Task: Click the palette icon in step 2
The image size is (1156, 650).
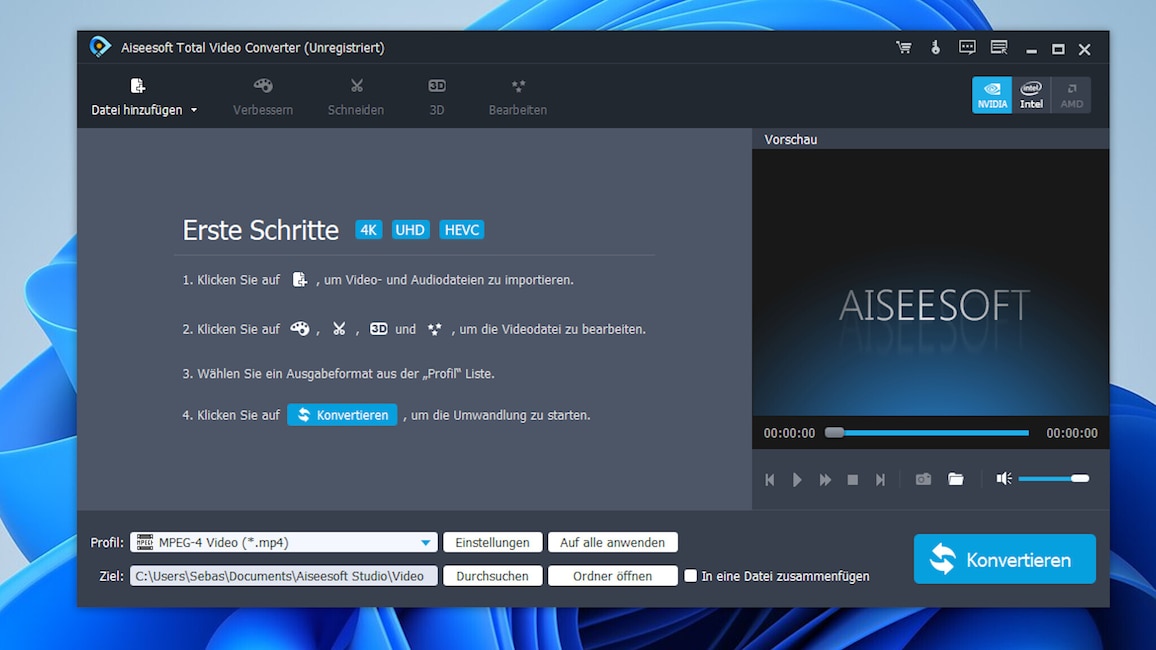Action: (299, 329)
